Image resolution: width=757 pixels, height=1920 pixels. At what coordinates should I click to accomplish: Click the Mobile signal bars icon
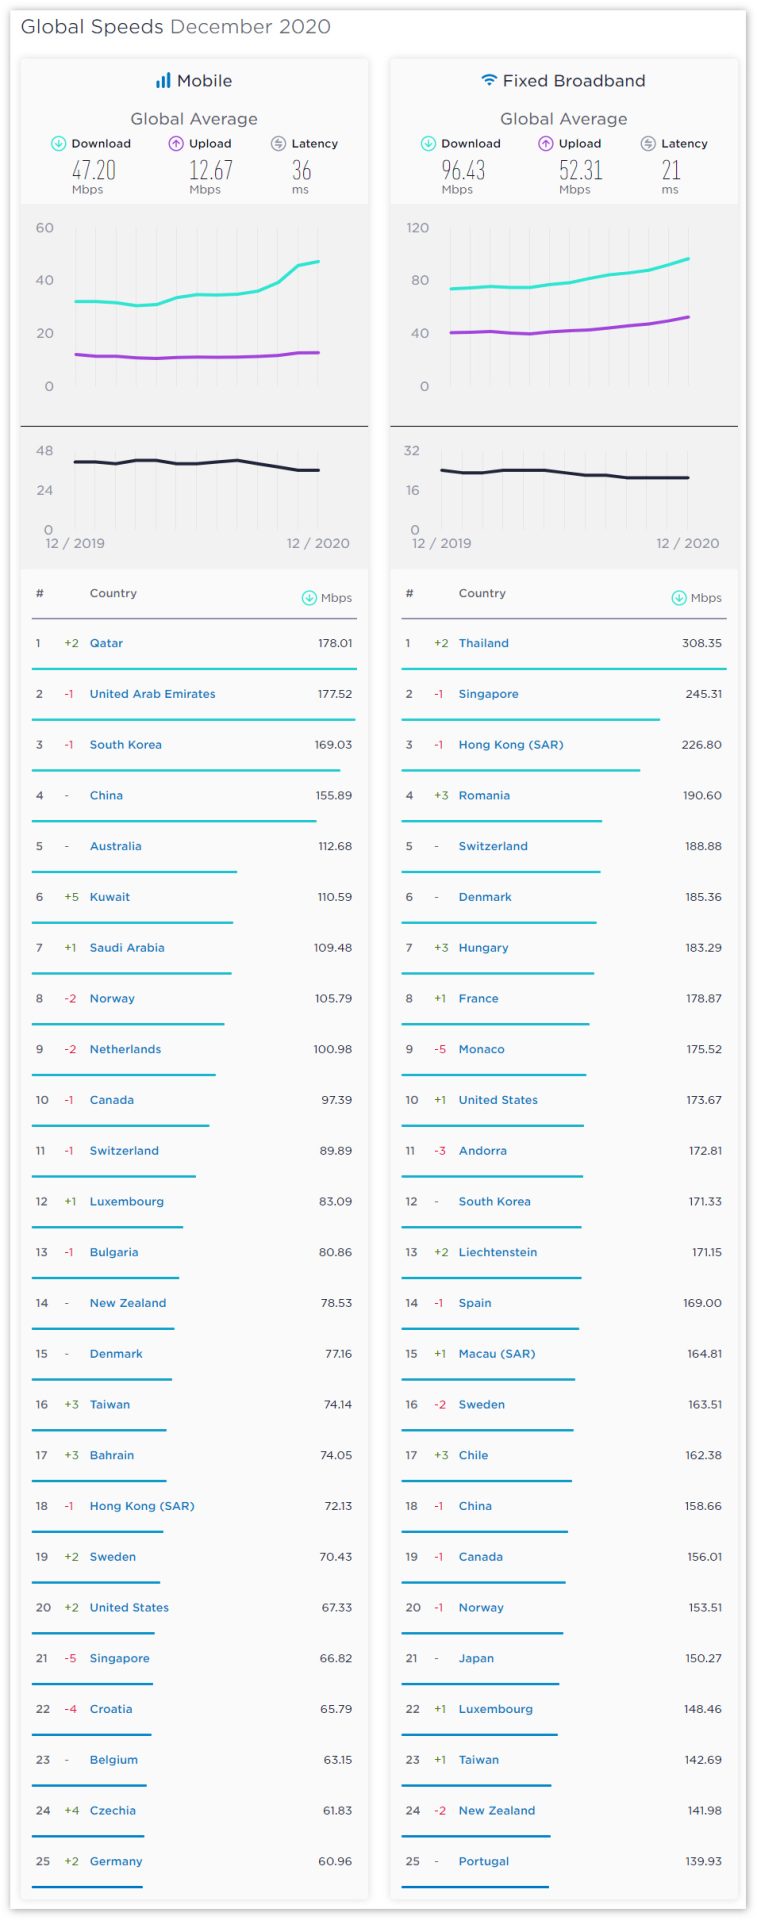[x=163, y=81]
